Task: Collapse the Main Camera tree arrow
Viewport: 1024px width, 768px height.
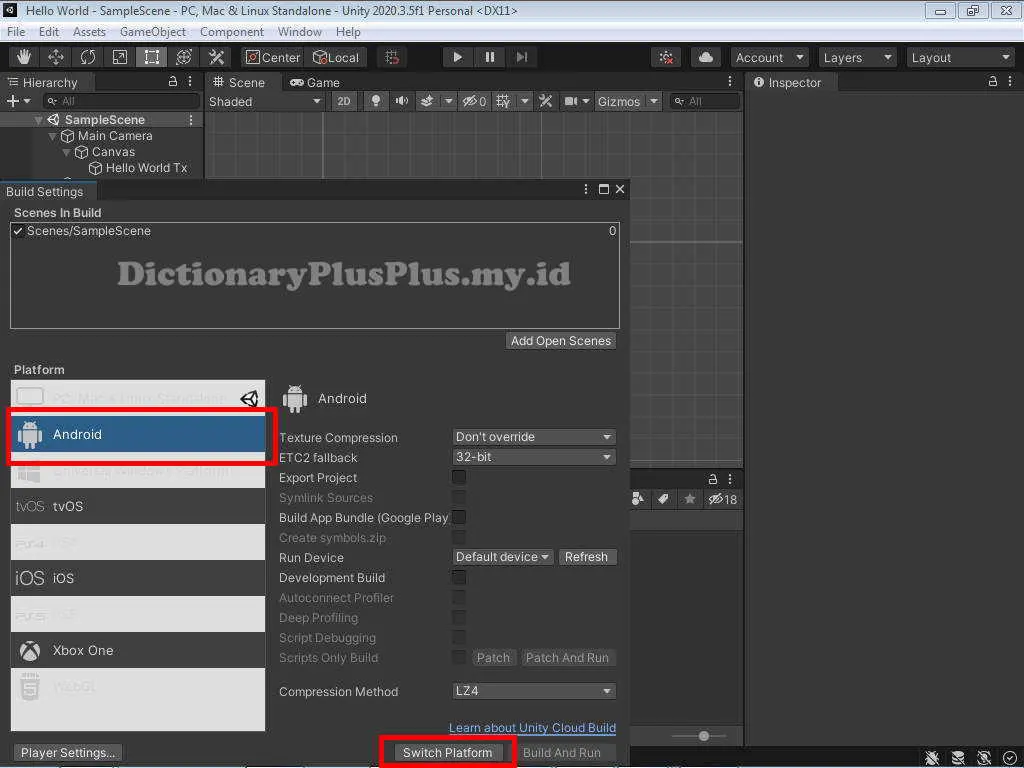Action: tap(52, 136)
